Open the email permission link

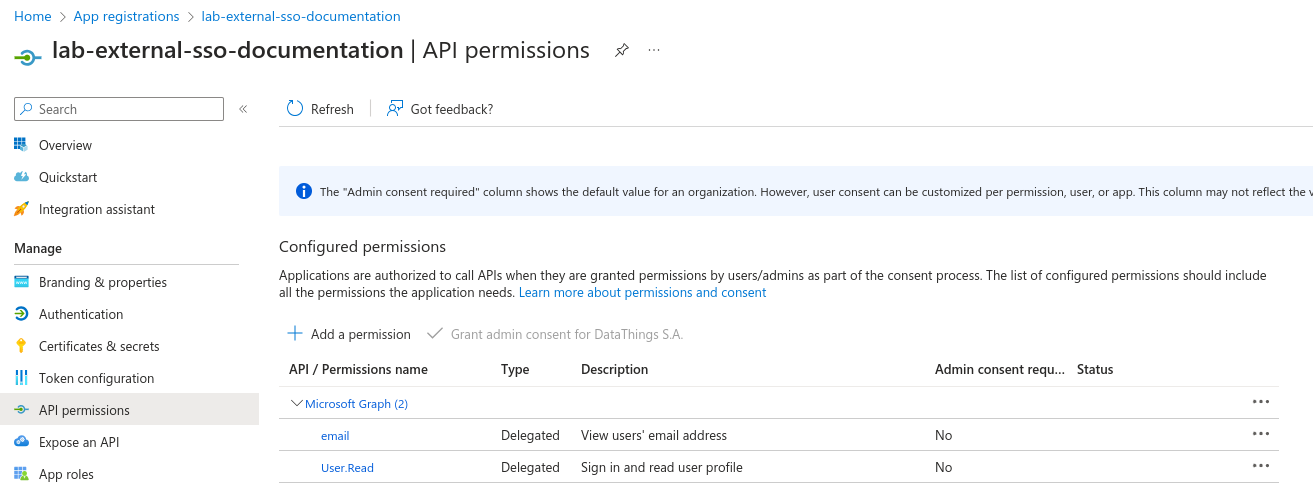[335, 436]
